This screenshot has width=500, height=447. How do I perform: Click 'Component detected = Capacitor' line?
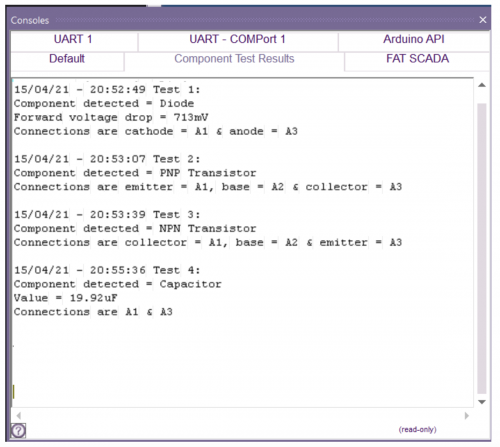tap(118, 284)
